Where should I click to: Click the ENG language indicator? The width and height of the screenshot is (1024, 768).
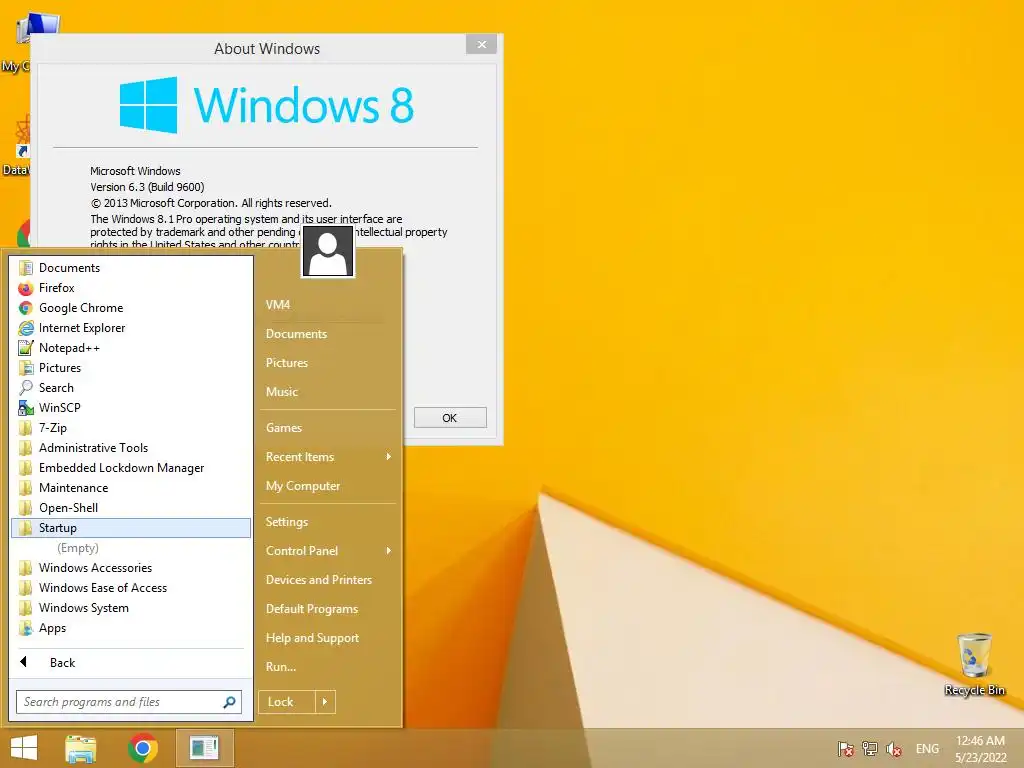coord(927,748)
